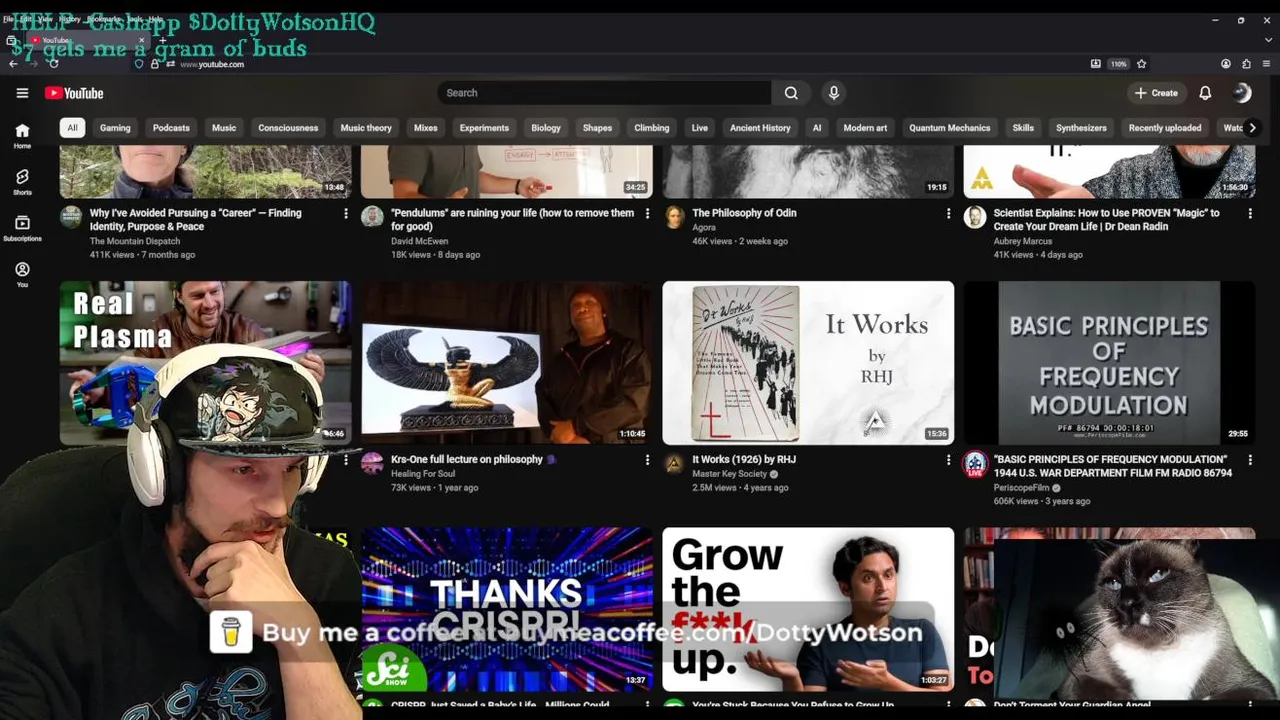Open the It Works (1926) by RHJ title
1280x720 pixels.
tap(744, 460)
